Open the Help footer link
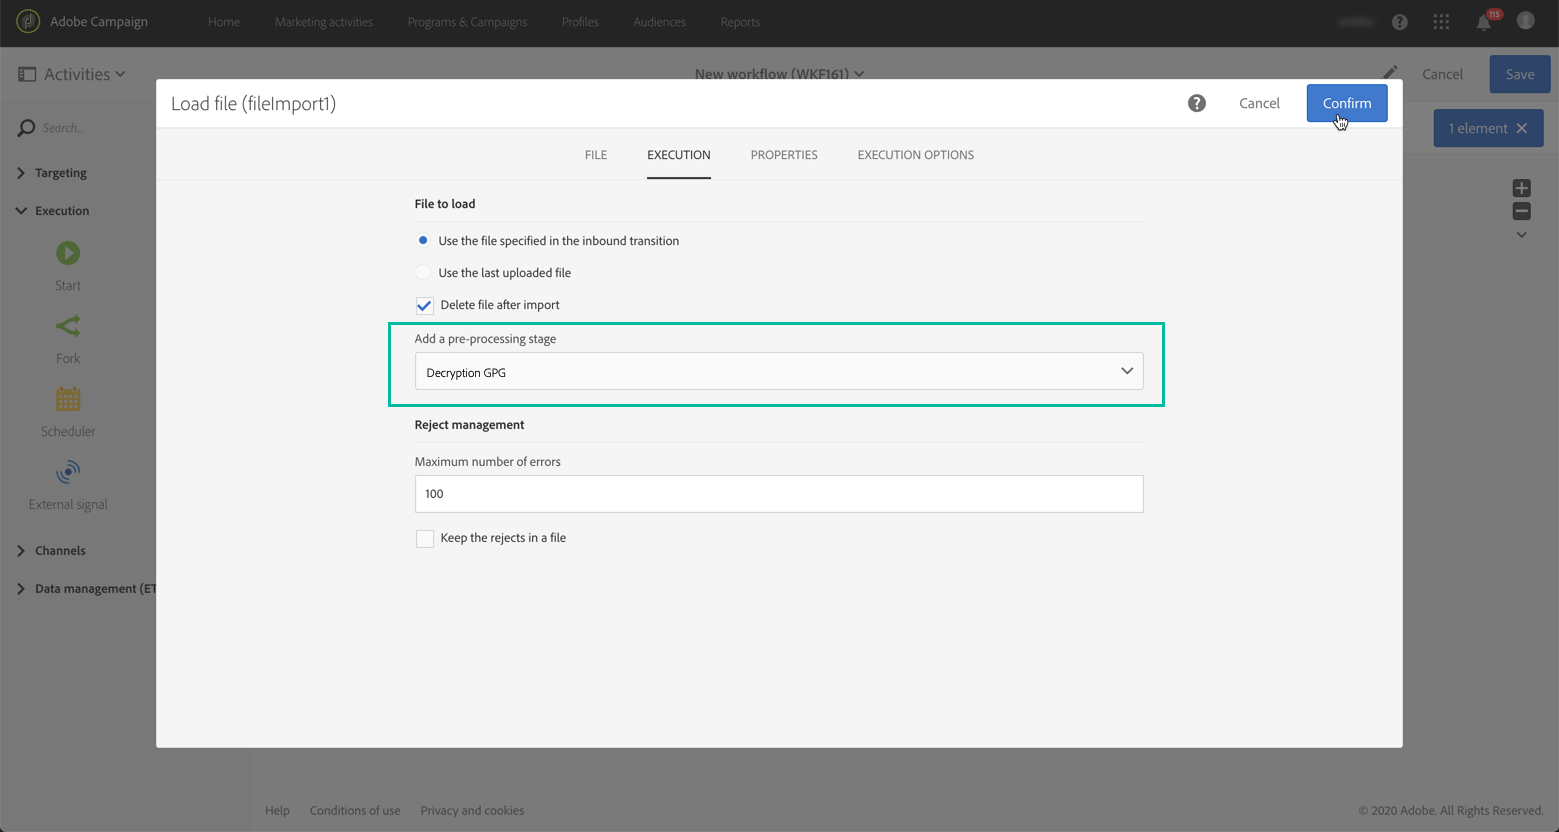The height and width of the screenshot is (832, 1559). [x=277, y=811]
